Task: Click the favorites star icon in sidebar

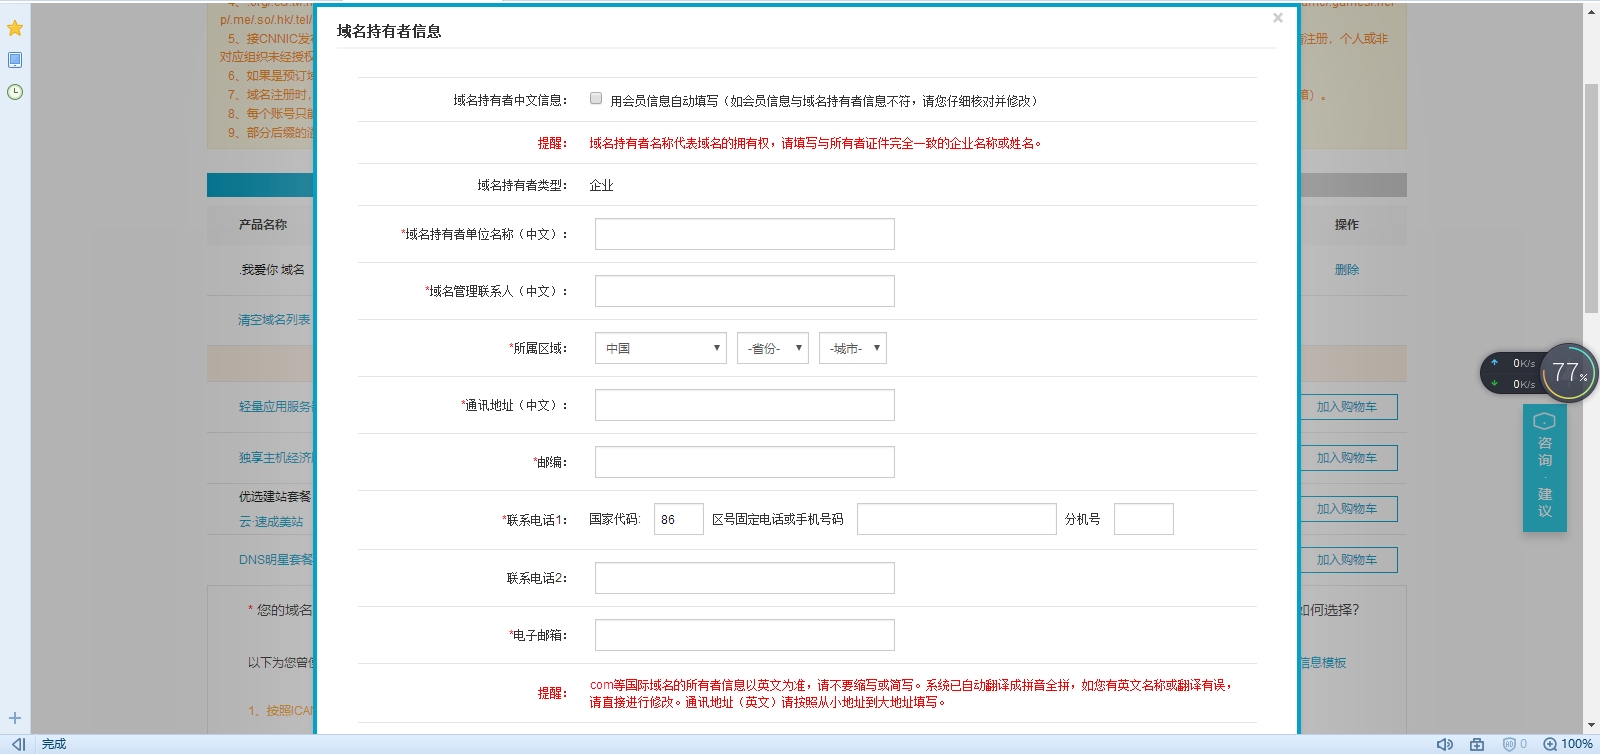Action: tap(15, 28)
